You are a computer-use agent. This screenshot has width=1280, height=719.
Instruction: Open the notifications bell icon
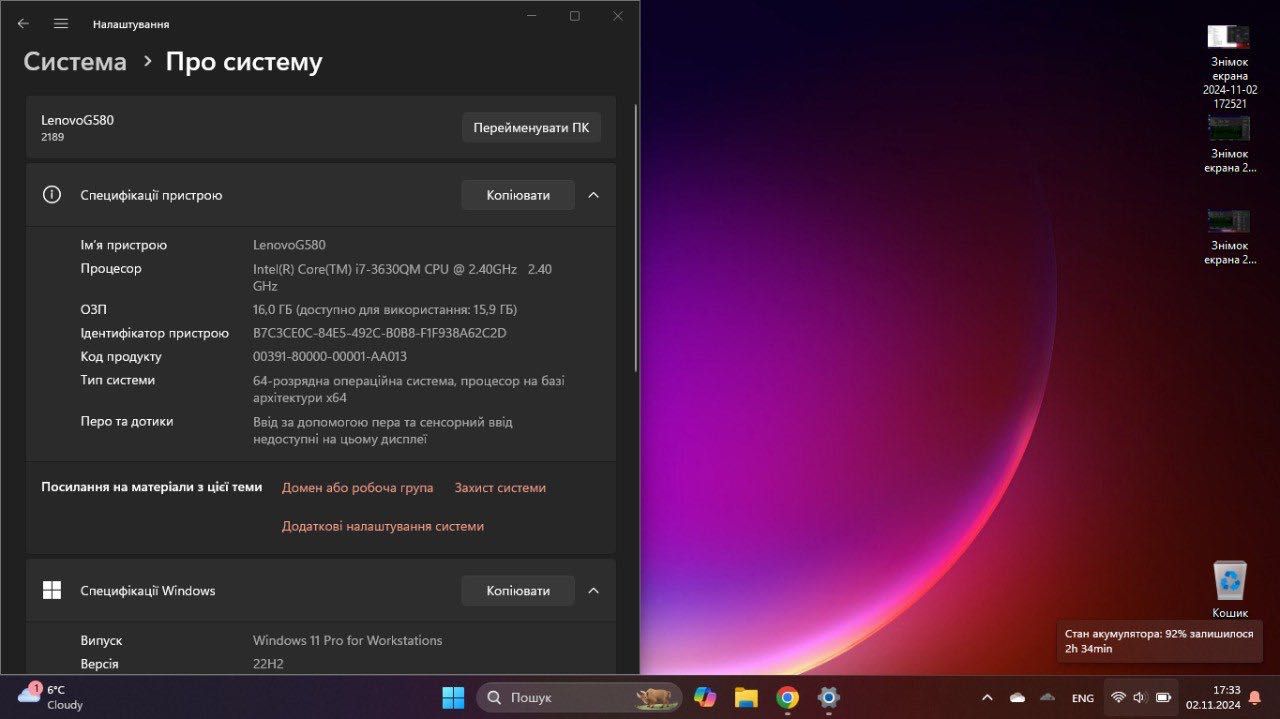[1254, 697]
